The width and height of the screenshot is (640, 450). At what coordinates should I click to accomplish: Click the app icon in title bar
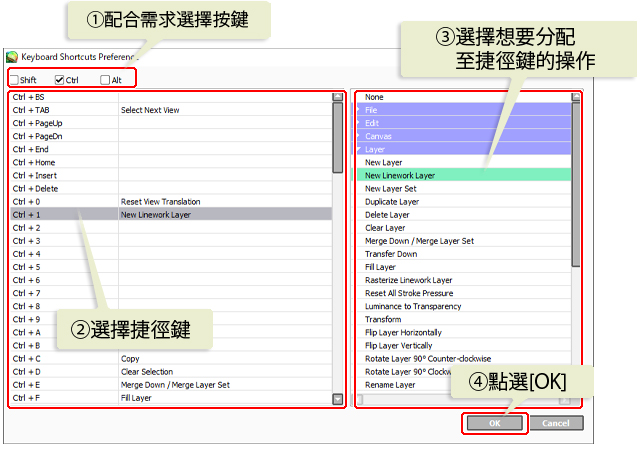pos(12,58)
